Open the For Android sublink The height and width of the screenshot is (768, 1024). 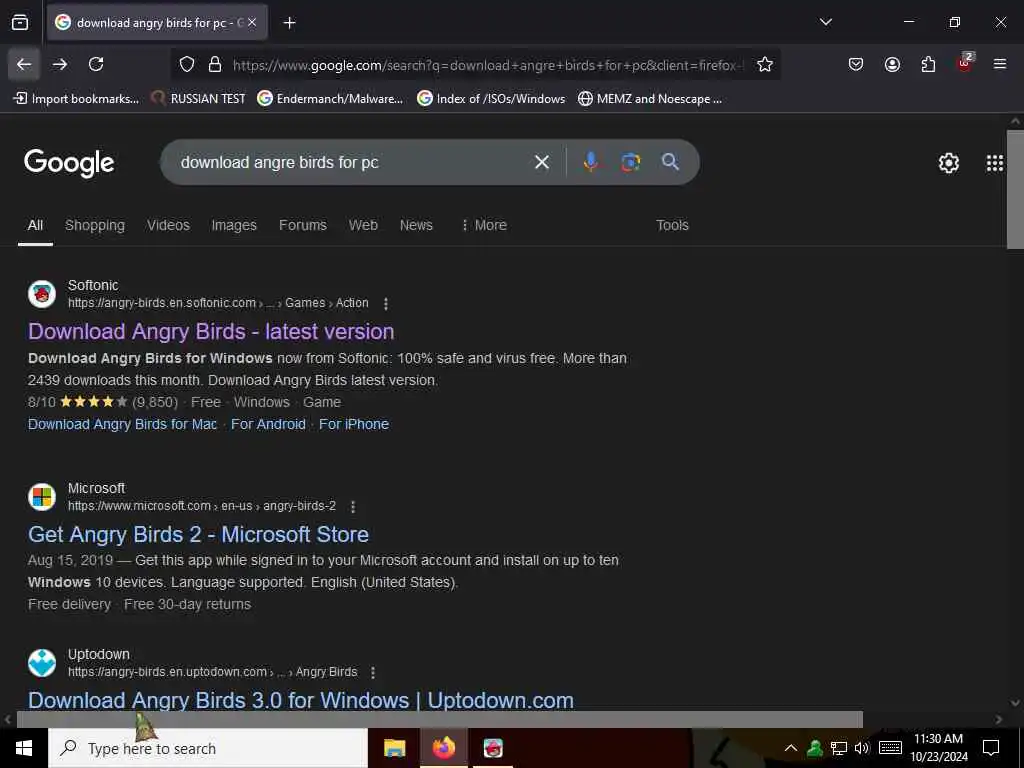pyautogui.click(x=268, y=424)
